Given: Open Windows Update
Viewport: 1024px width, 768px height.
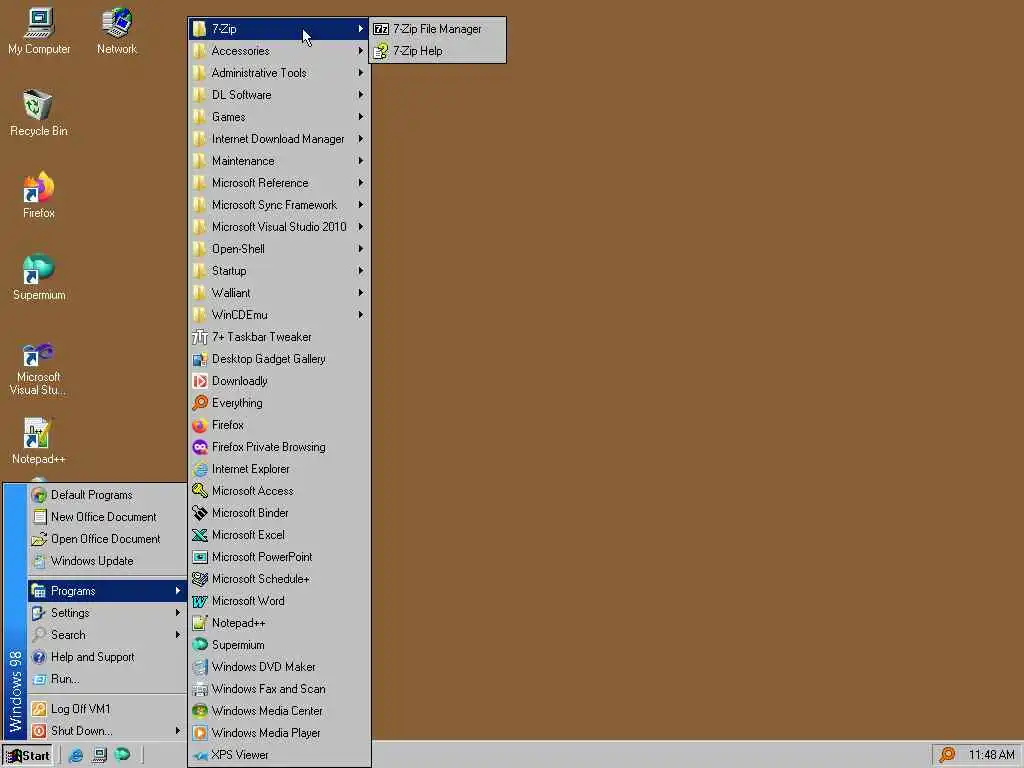Looking at the screenshot, I should 107,561.
